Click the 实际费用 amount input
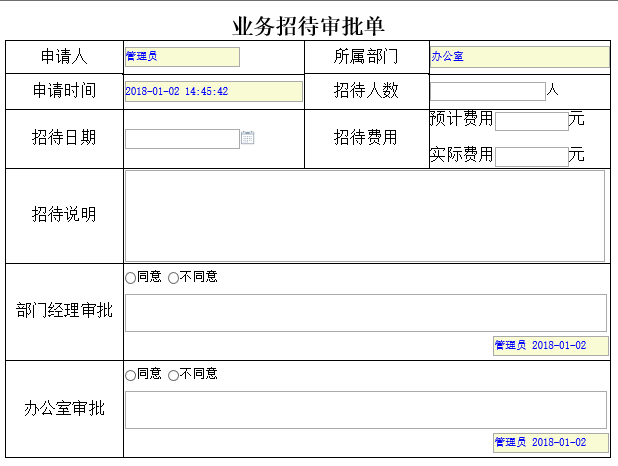Viewport: 618px width, 466px height. (x=531, y=156)
